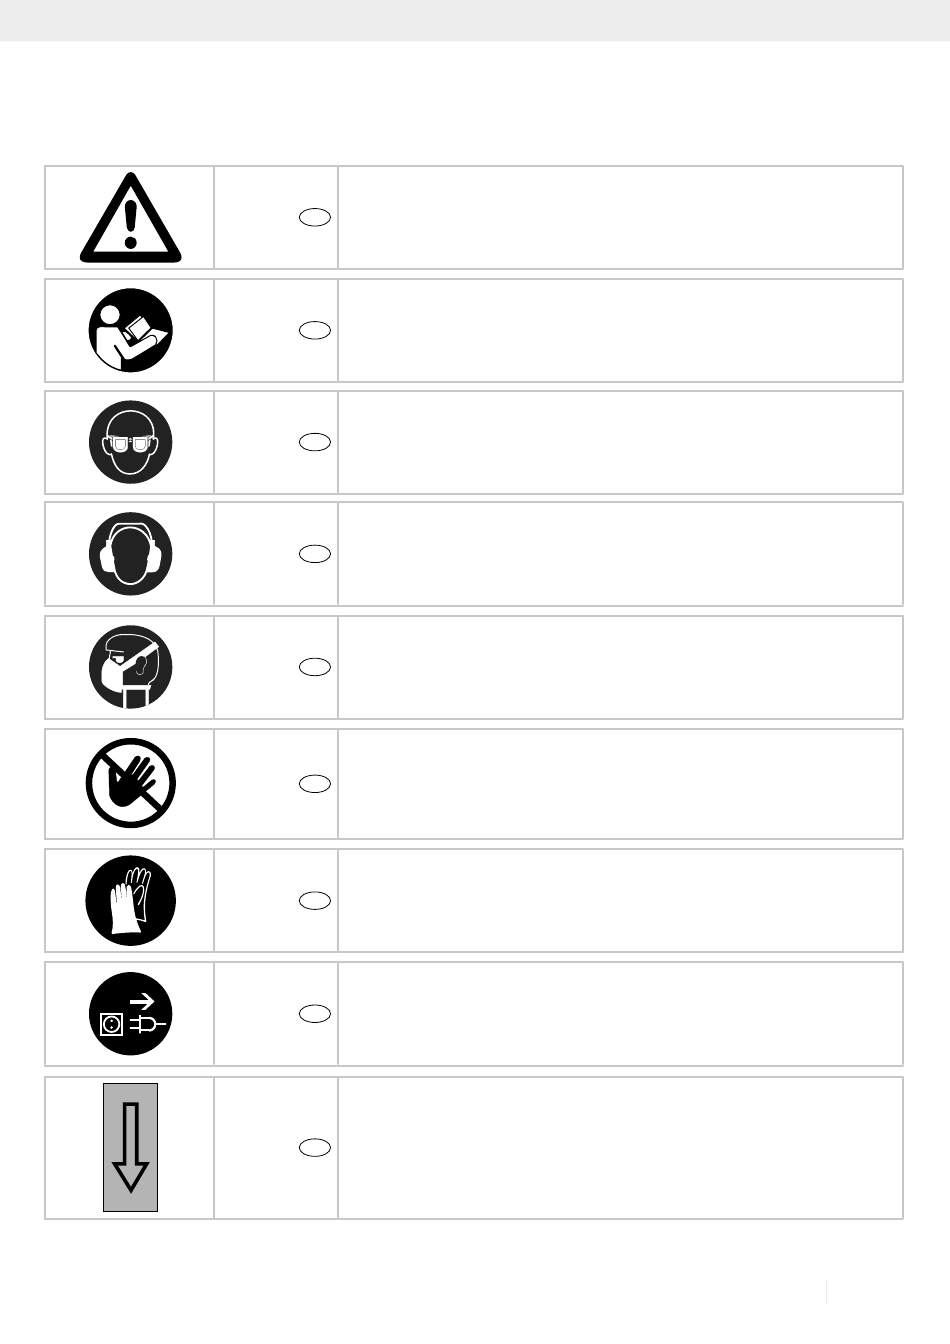Tick the oval beside the safety goggles symbol
The width and height of the screenshot is (950, 1344).
[x=315, y=442]
